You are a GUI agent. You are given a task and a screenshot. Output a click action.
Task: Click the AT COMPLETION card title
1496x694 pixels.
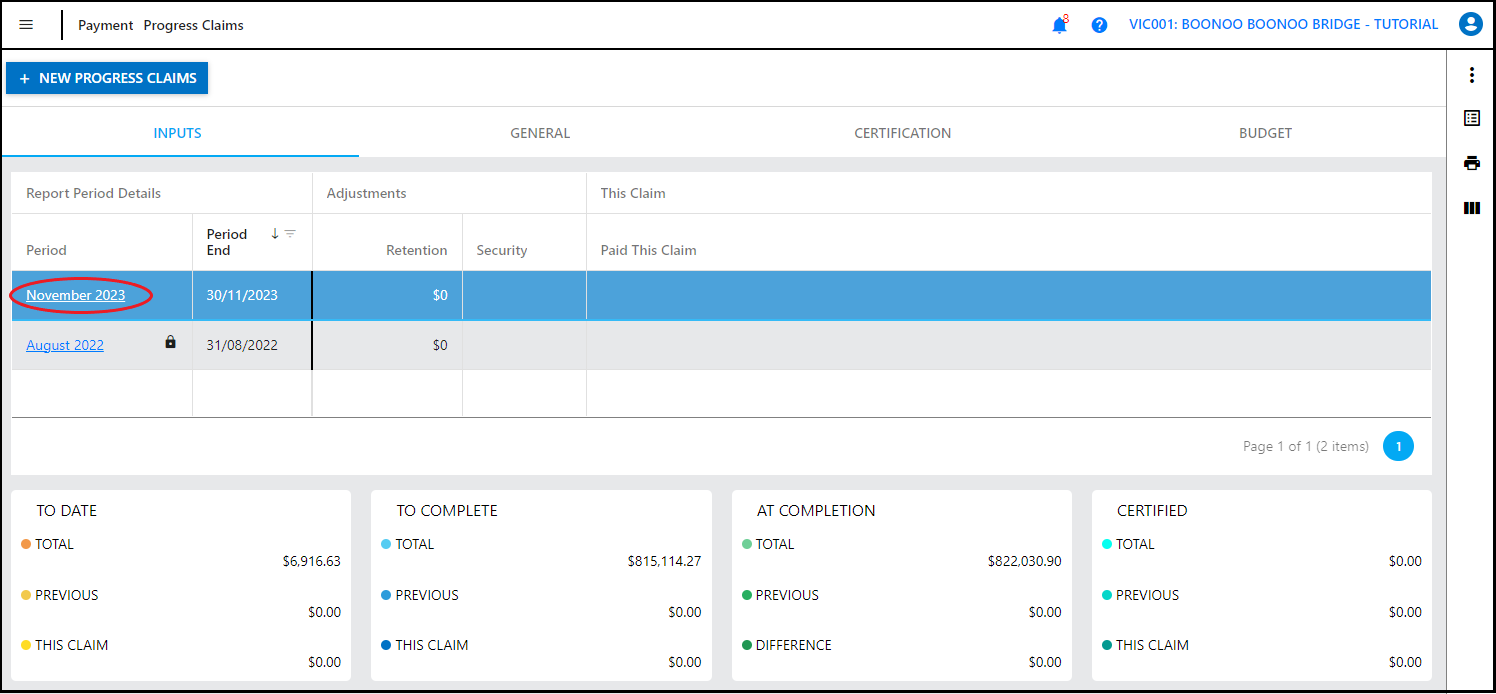click(x=816, y=510)
